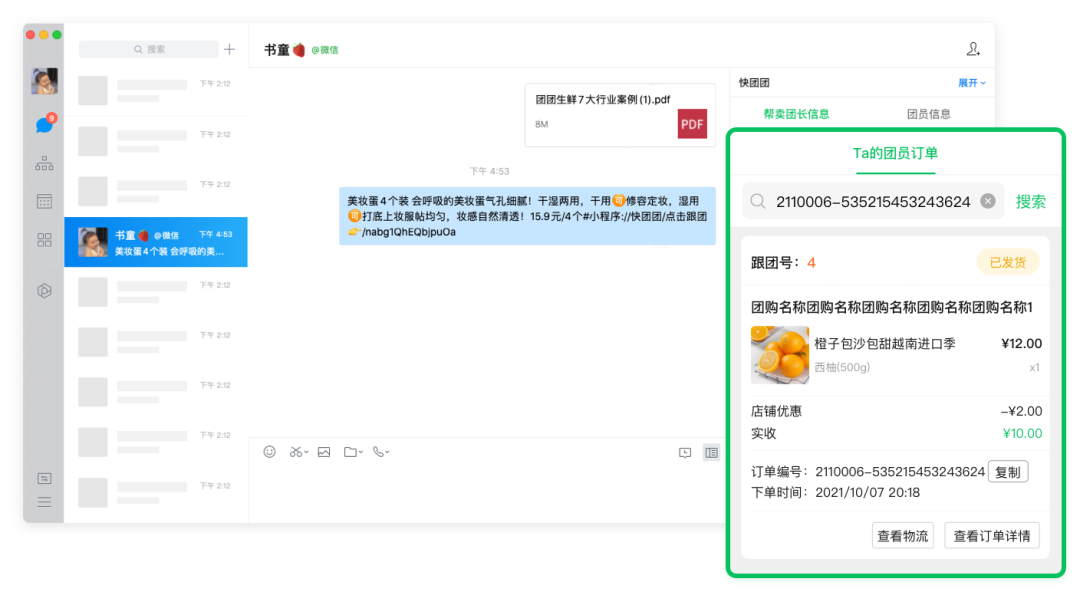
Task: Switch to the 团员信息 tab
Action: 929,114
